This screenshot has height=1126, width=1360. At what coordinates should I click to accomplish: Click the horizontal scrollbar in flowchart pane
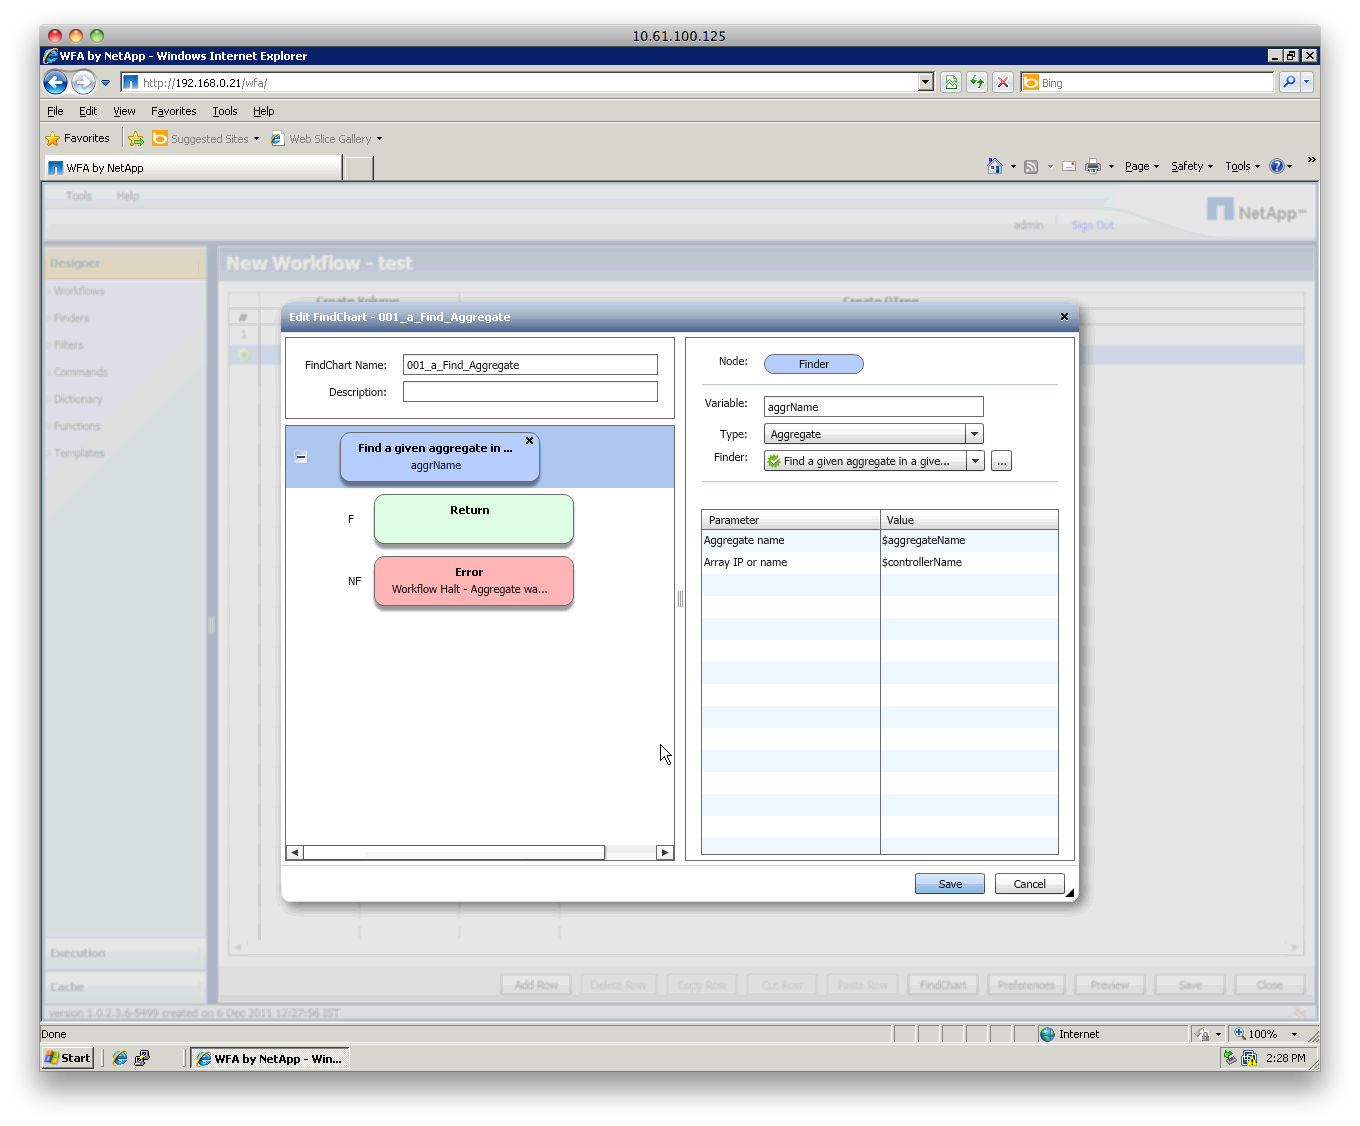[454, 853]
